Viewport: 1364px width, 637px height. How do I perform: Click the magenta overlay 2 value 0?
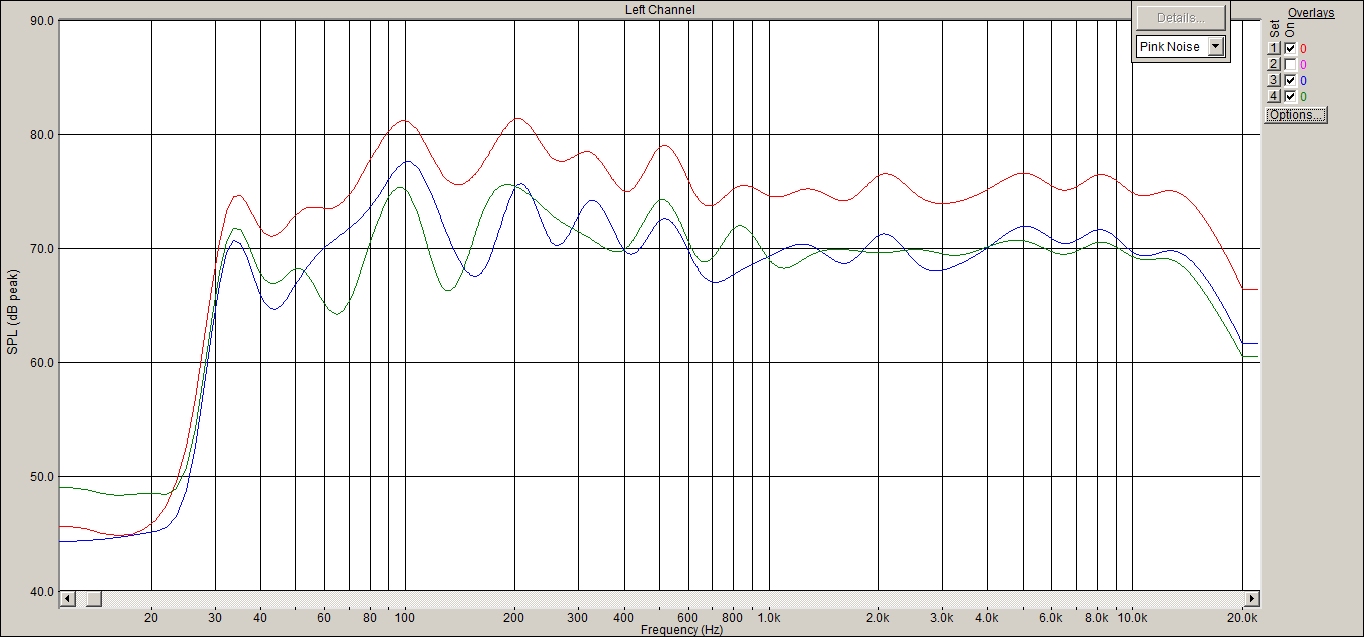tap(1303, 64)
